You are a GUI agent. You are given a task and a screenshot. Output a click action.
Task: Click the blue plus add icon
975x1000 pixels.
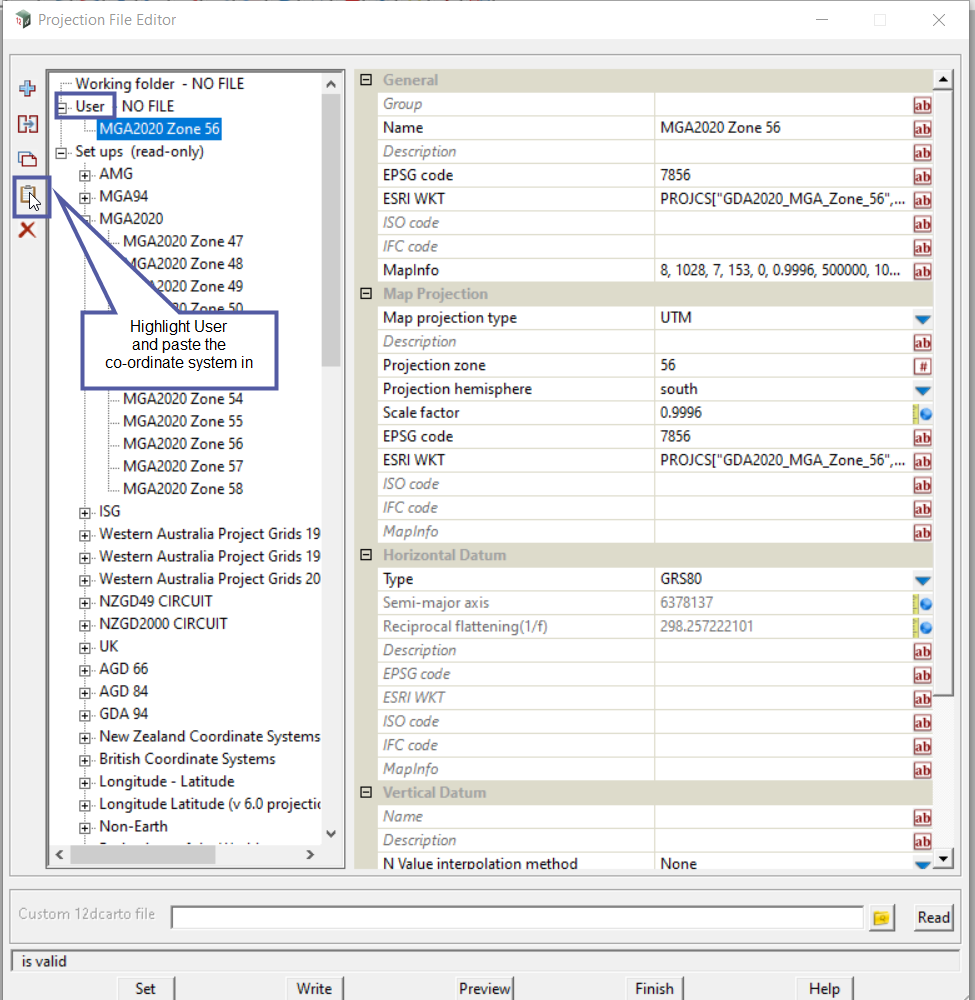[x=28, y=89]
